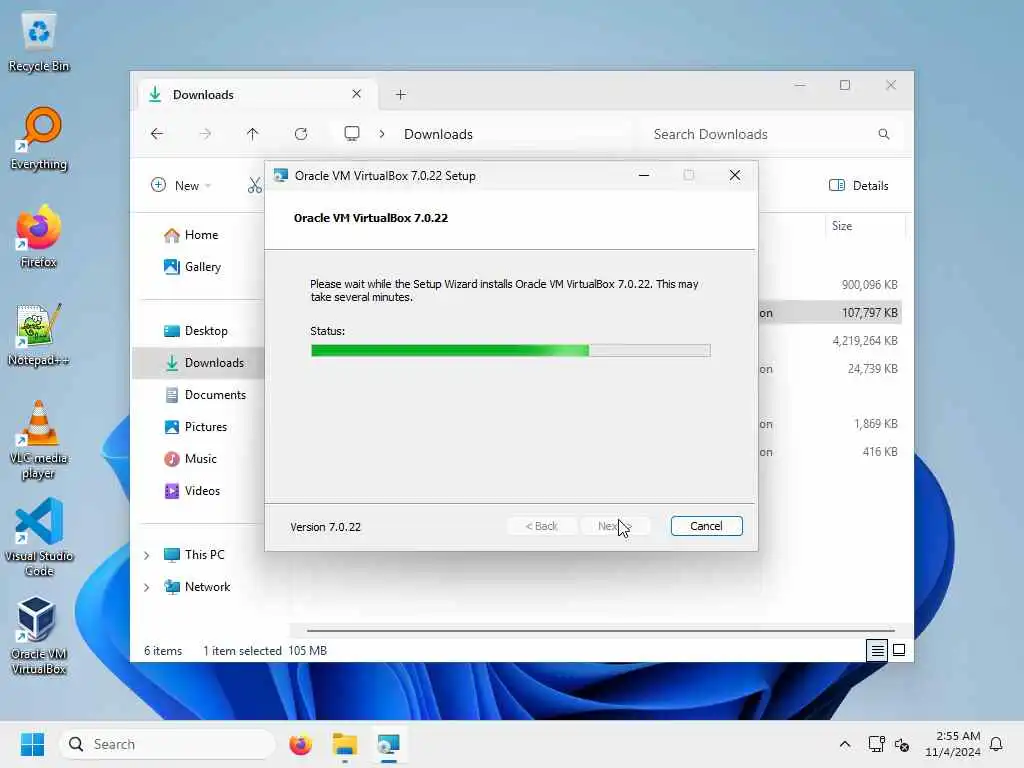Open the Windows Start menu
This screenshot has width=1024, height=768.
[x=33, y=744]
